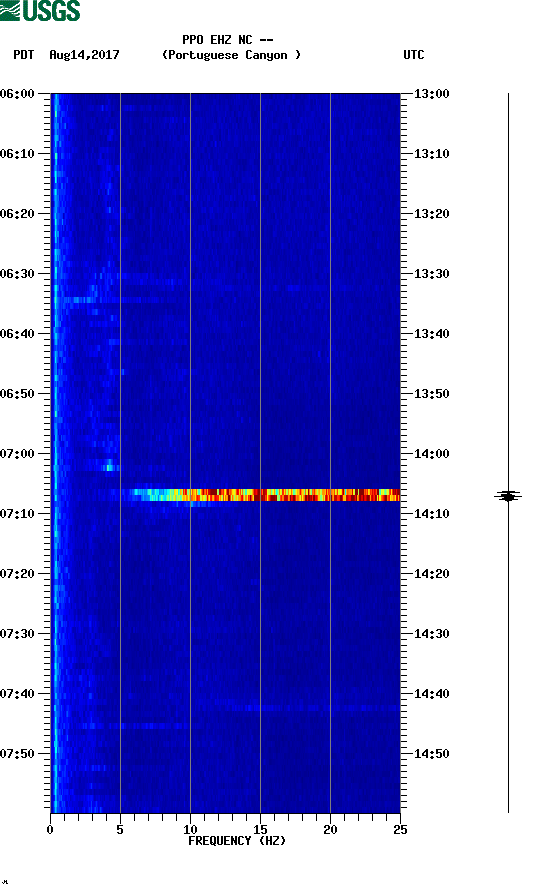Click the '07:10' PDT time label
Screen dimensions: 552x893
click(18, 514)
